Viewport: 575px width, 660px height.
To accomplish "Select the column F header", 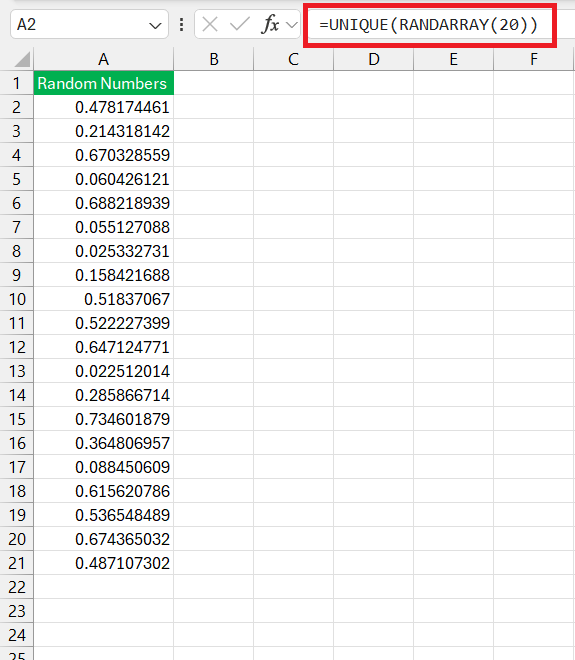I will [x=534, y=59].
